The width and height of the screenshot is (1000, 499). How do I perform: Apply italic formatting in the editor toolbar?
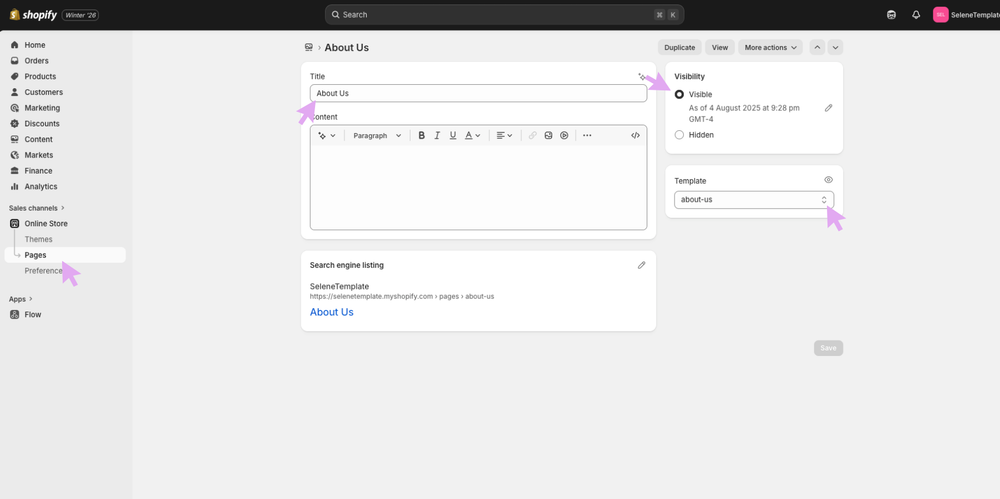tap(437, 136)
